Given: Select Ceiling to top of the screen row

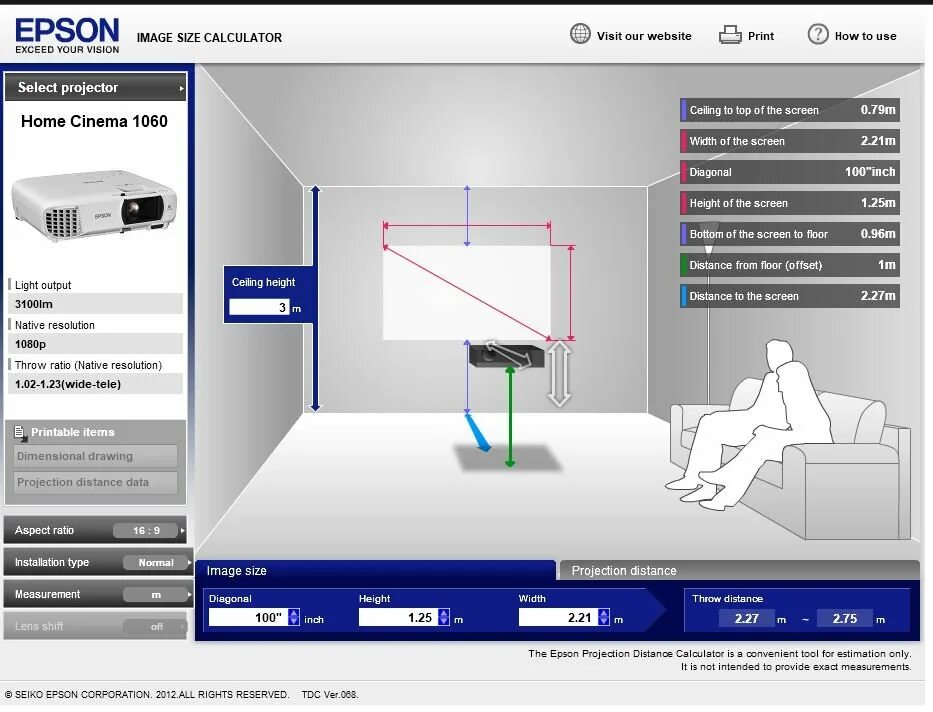Looking at the screenshot, I should point(790,110).
